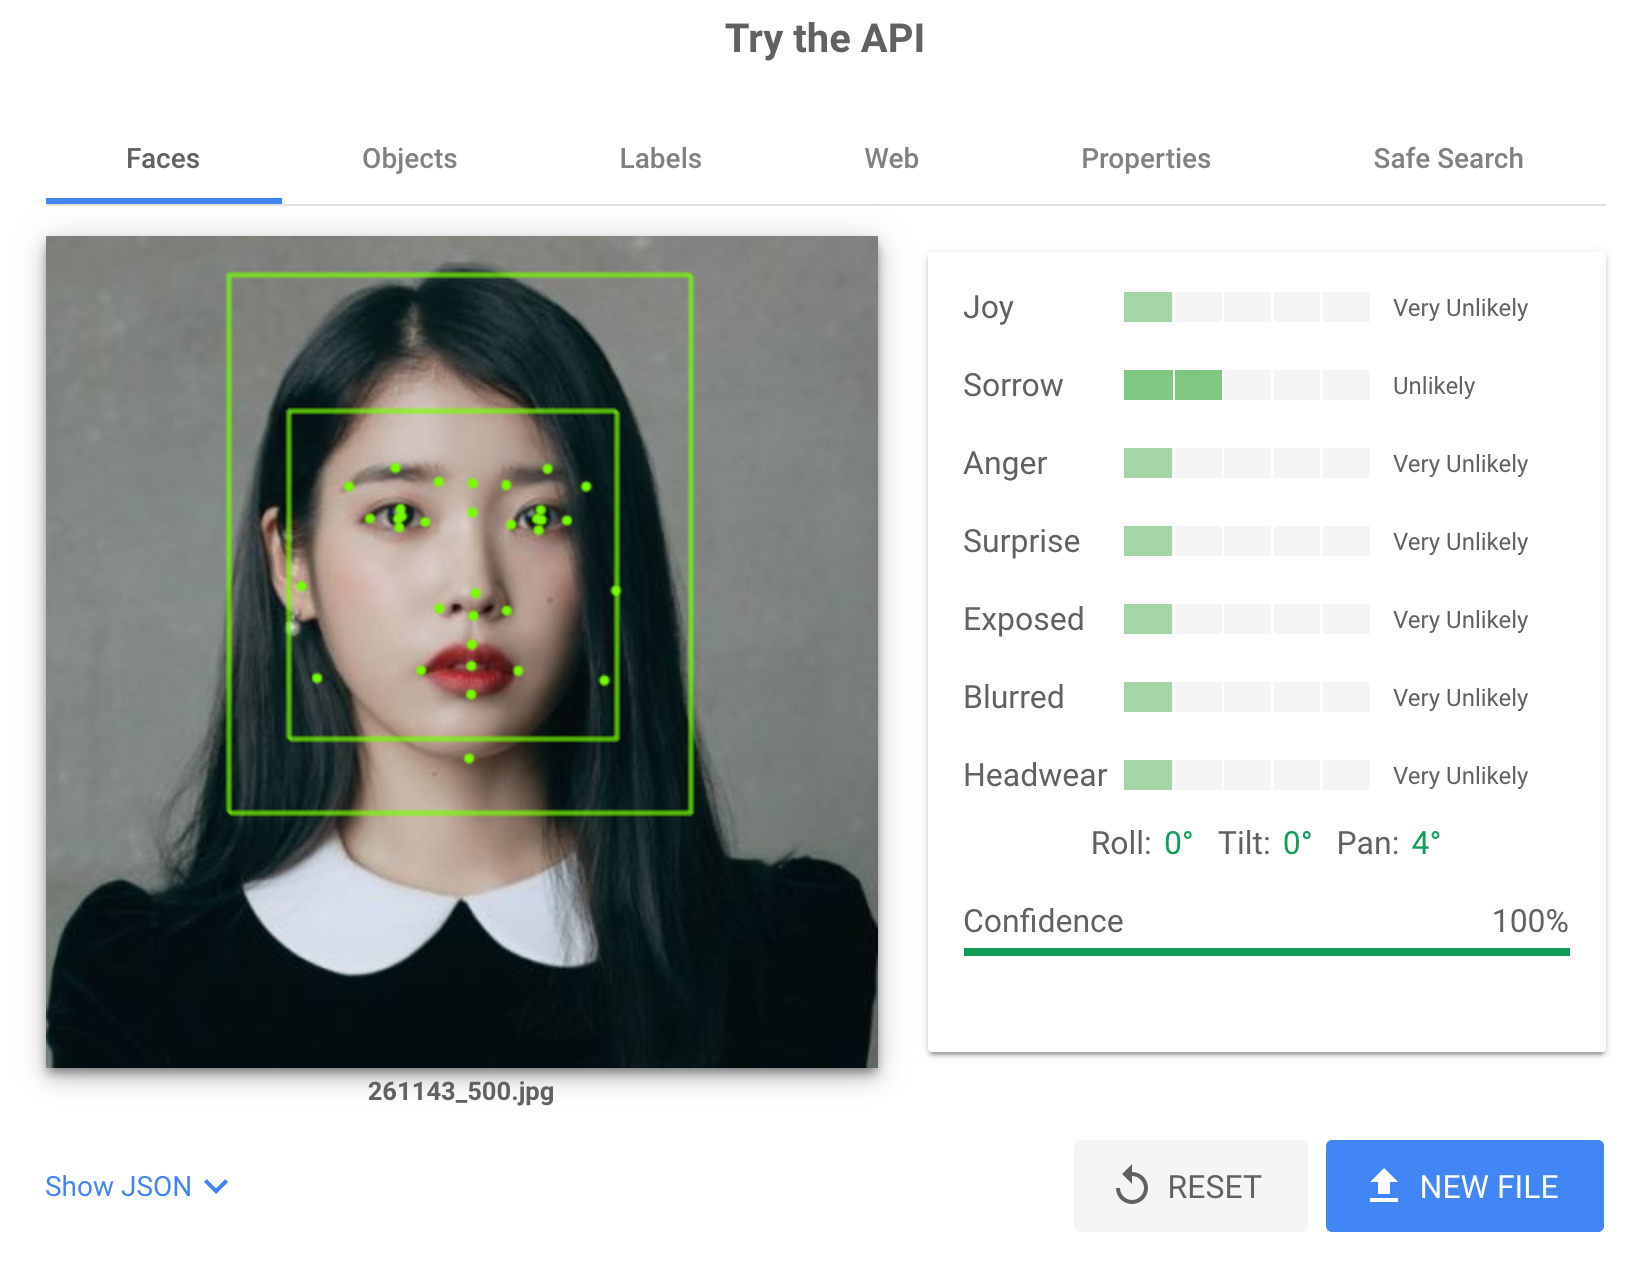
Task: Switch to the Faces tab
Action: (x=163, y=159)
